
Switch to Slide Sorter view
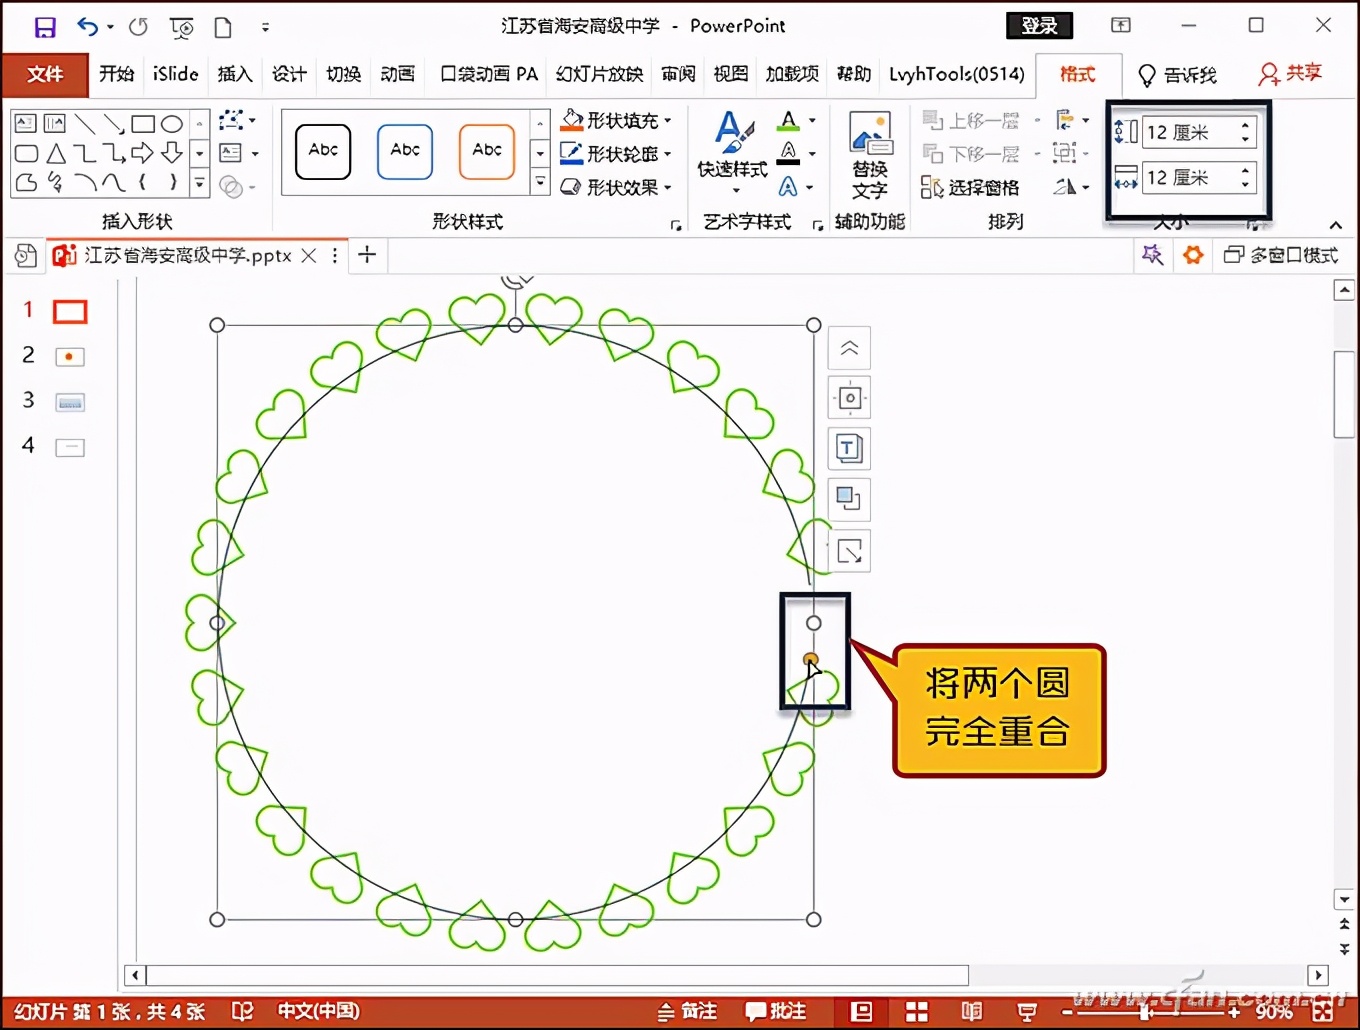916,1012
